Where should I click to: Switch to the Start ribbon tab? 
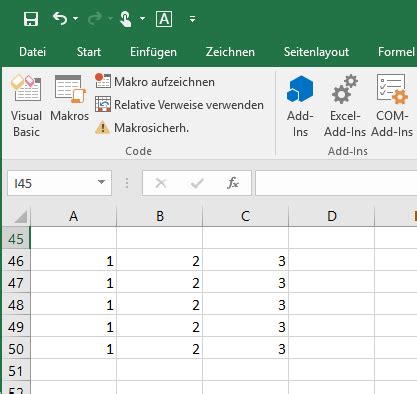89,52
